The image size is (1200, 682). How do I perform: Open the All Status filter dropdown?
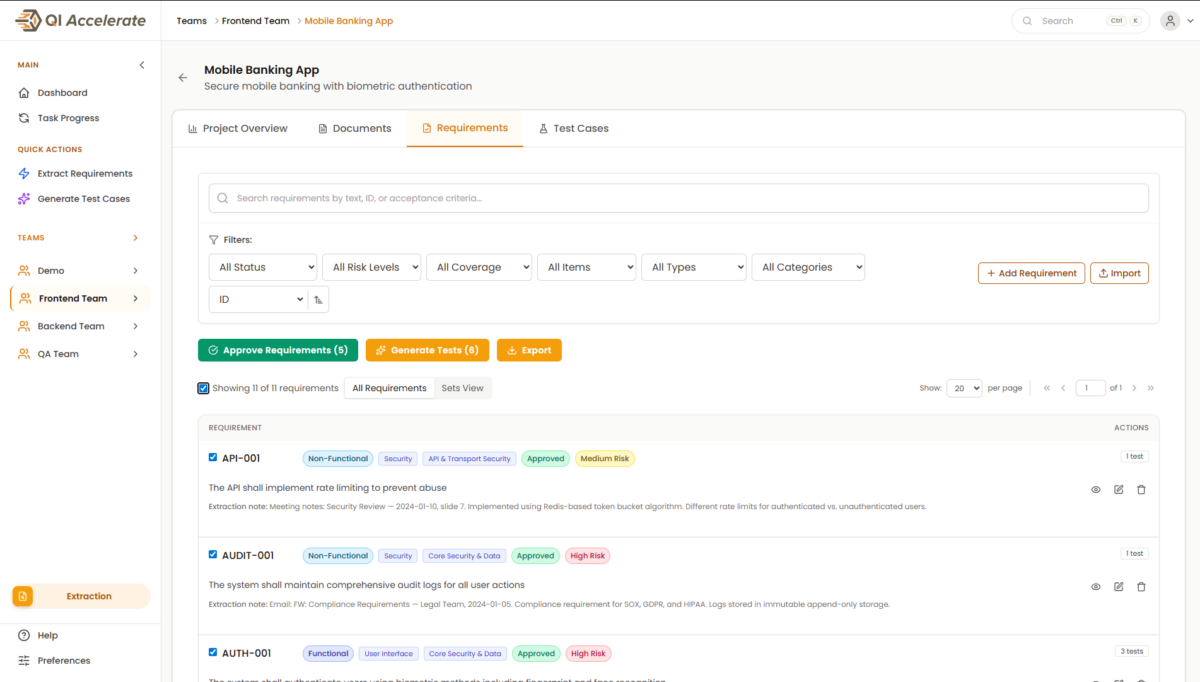tap(262, 268)
